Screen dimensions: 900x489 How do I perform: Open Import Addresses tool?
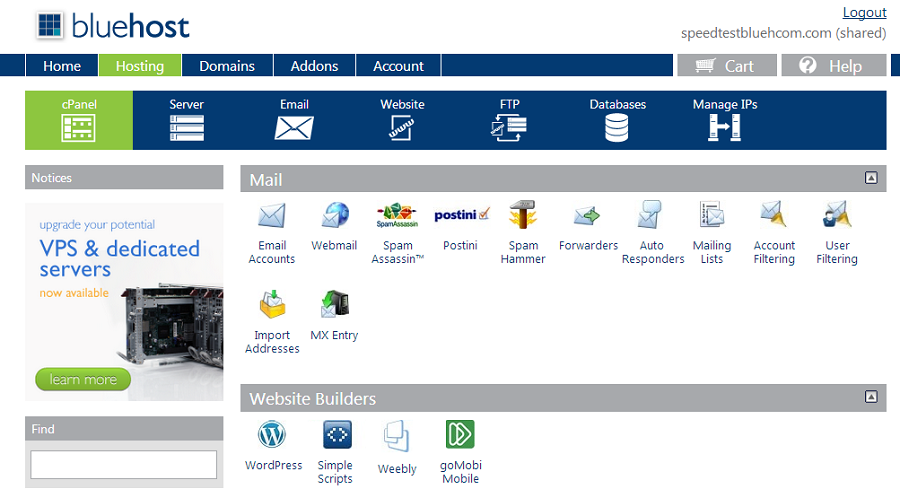click(x=272, y=322)
